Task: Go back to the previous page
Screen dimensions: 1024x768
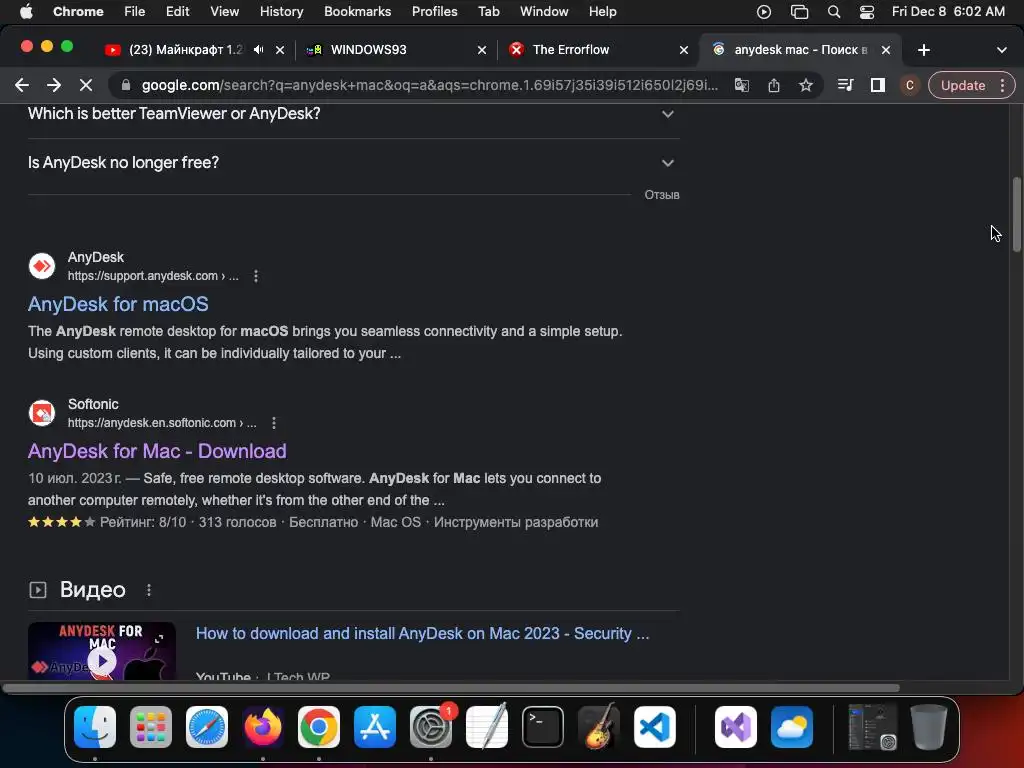Action: pos(22,85)
